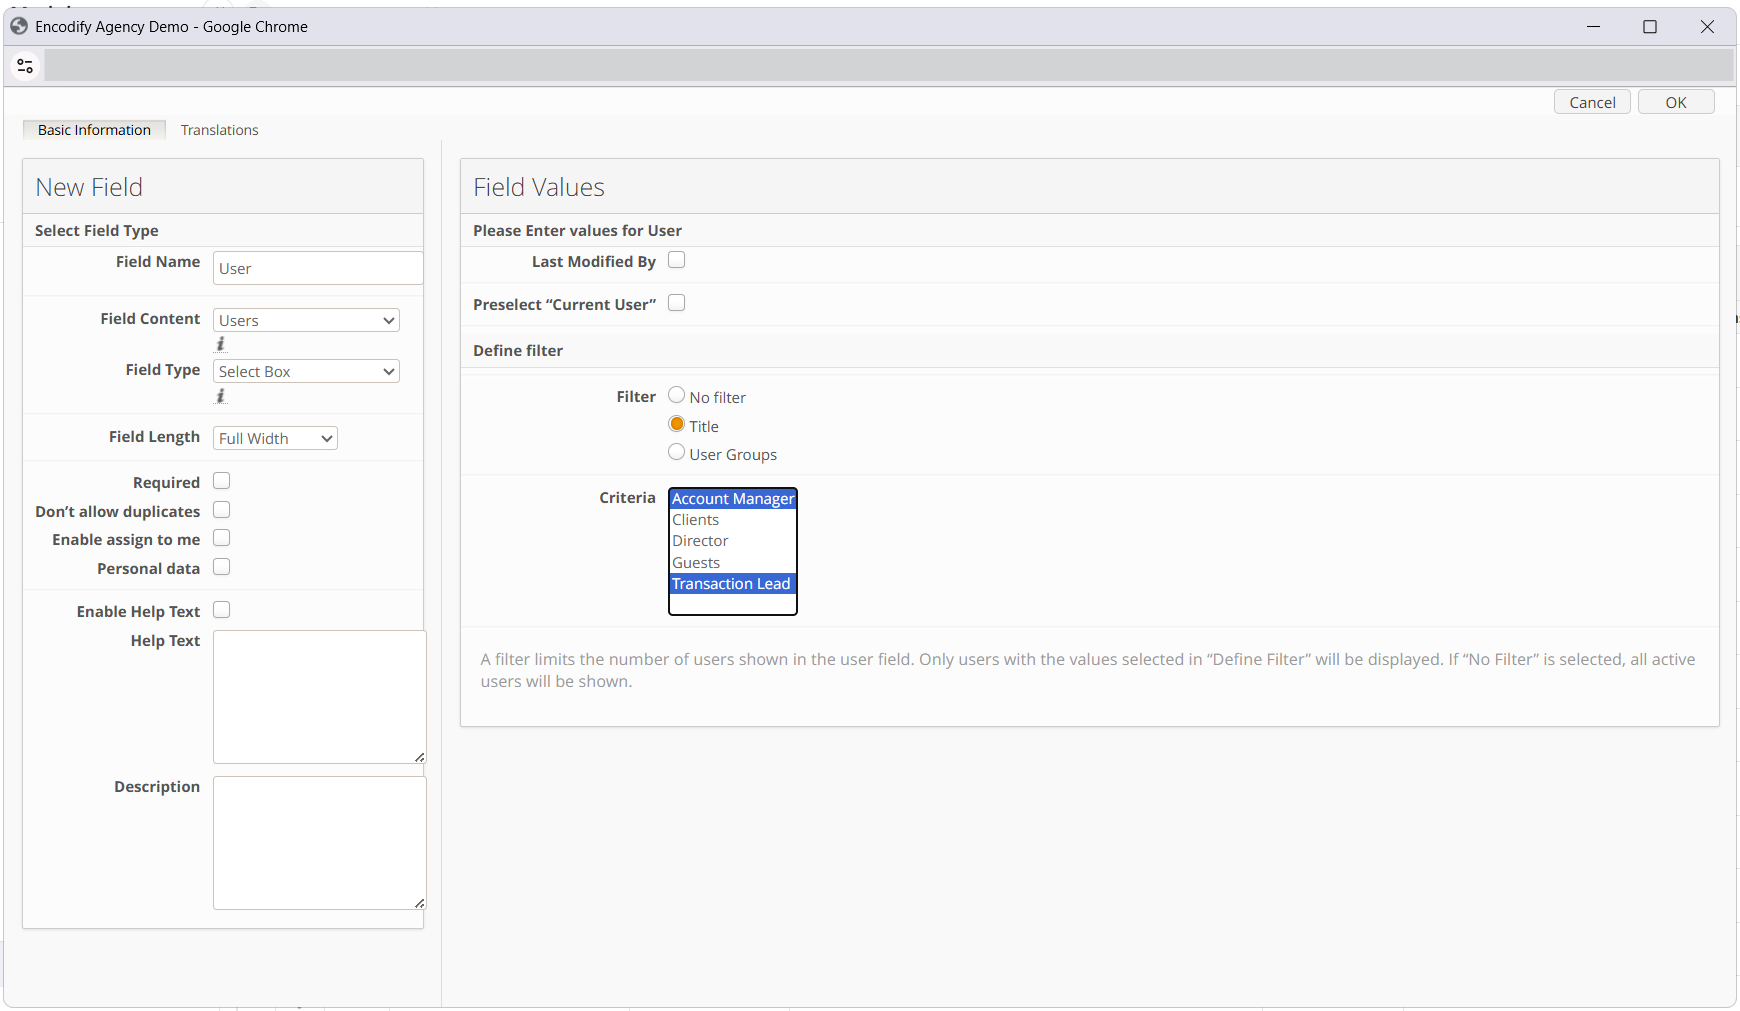Select Director in Criteria list
Screen dimensions: 1740x1011
[x=733, y=541]
